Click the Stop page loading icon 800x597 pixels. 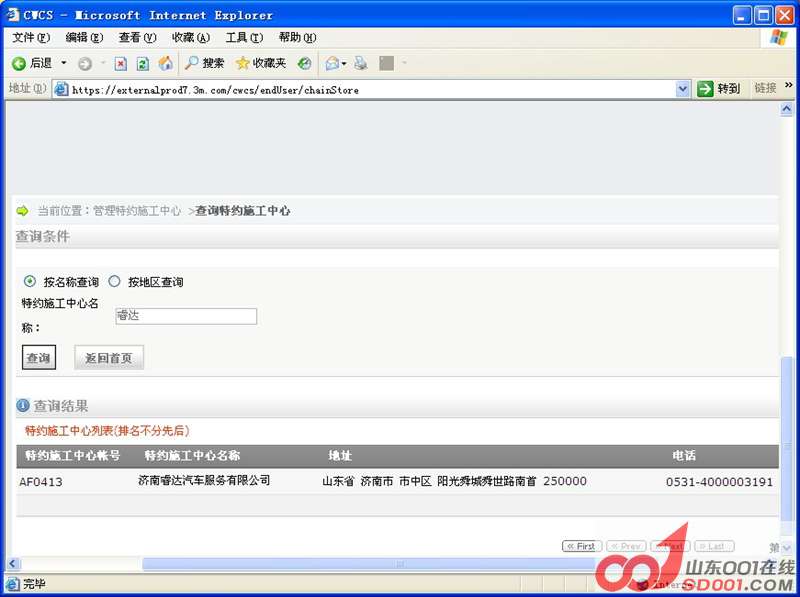120,63
